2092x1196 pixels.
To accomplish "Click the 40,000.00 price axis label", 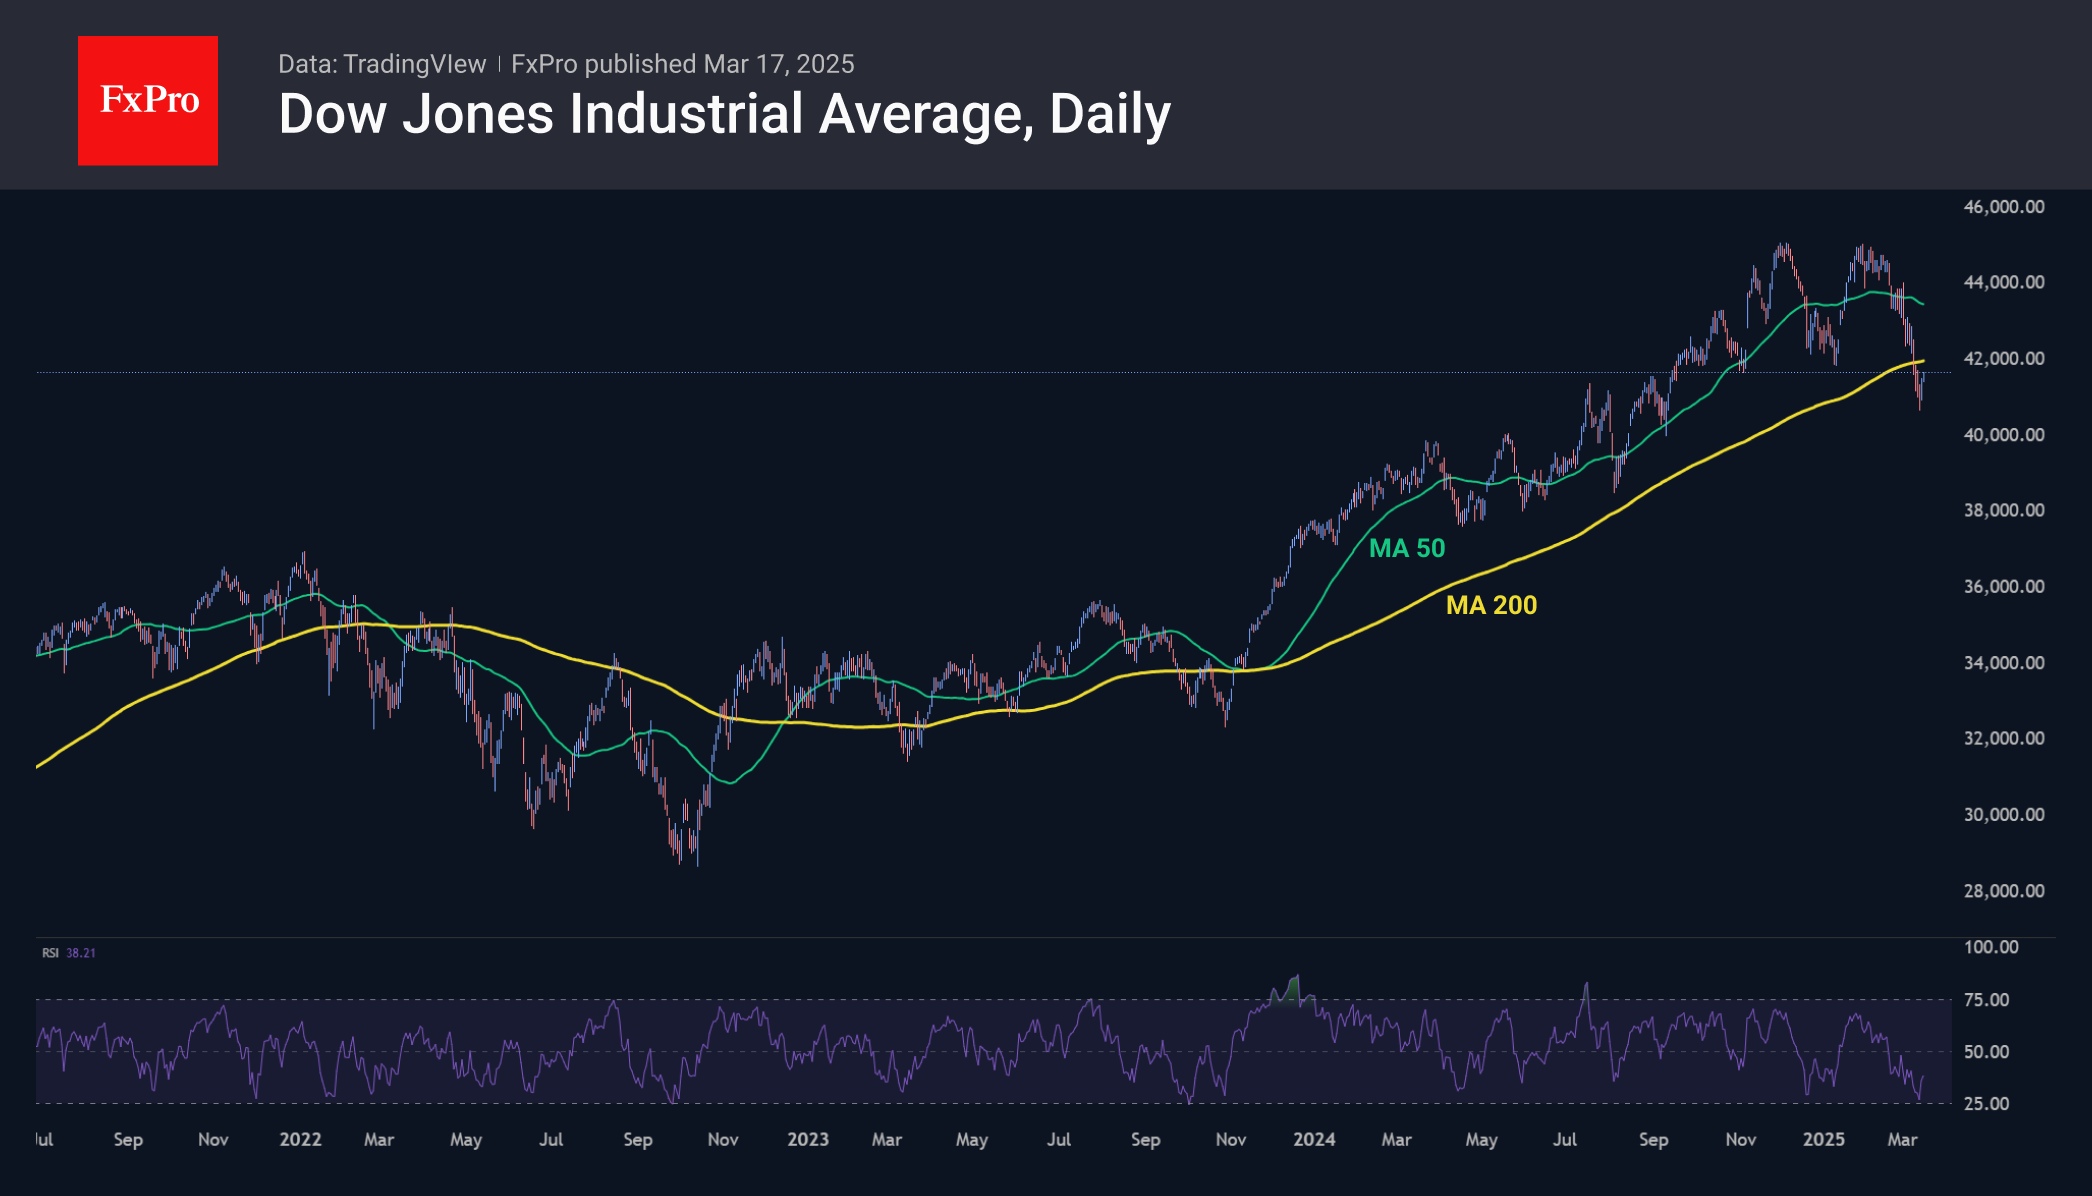I will [2004, 435].
